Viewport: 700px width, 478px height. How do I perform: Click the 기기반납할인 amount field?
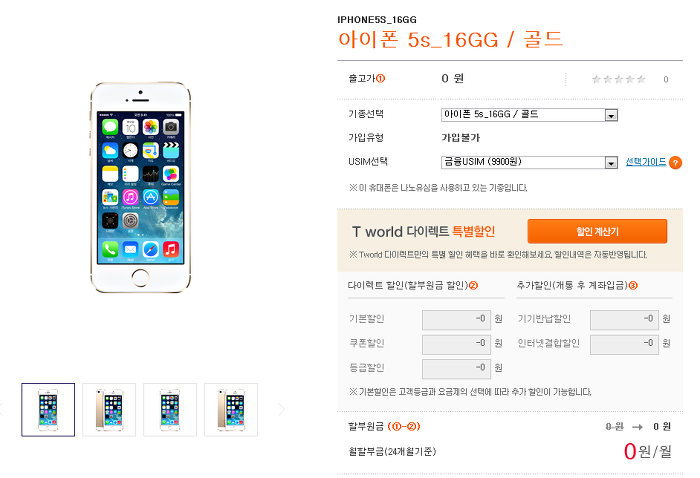(624, 320)
